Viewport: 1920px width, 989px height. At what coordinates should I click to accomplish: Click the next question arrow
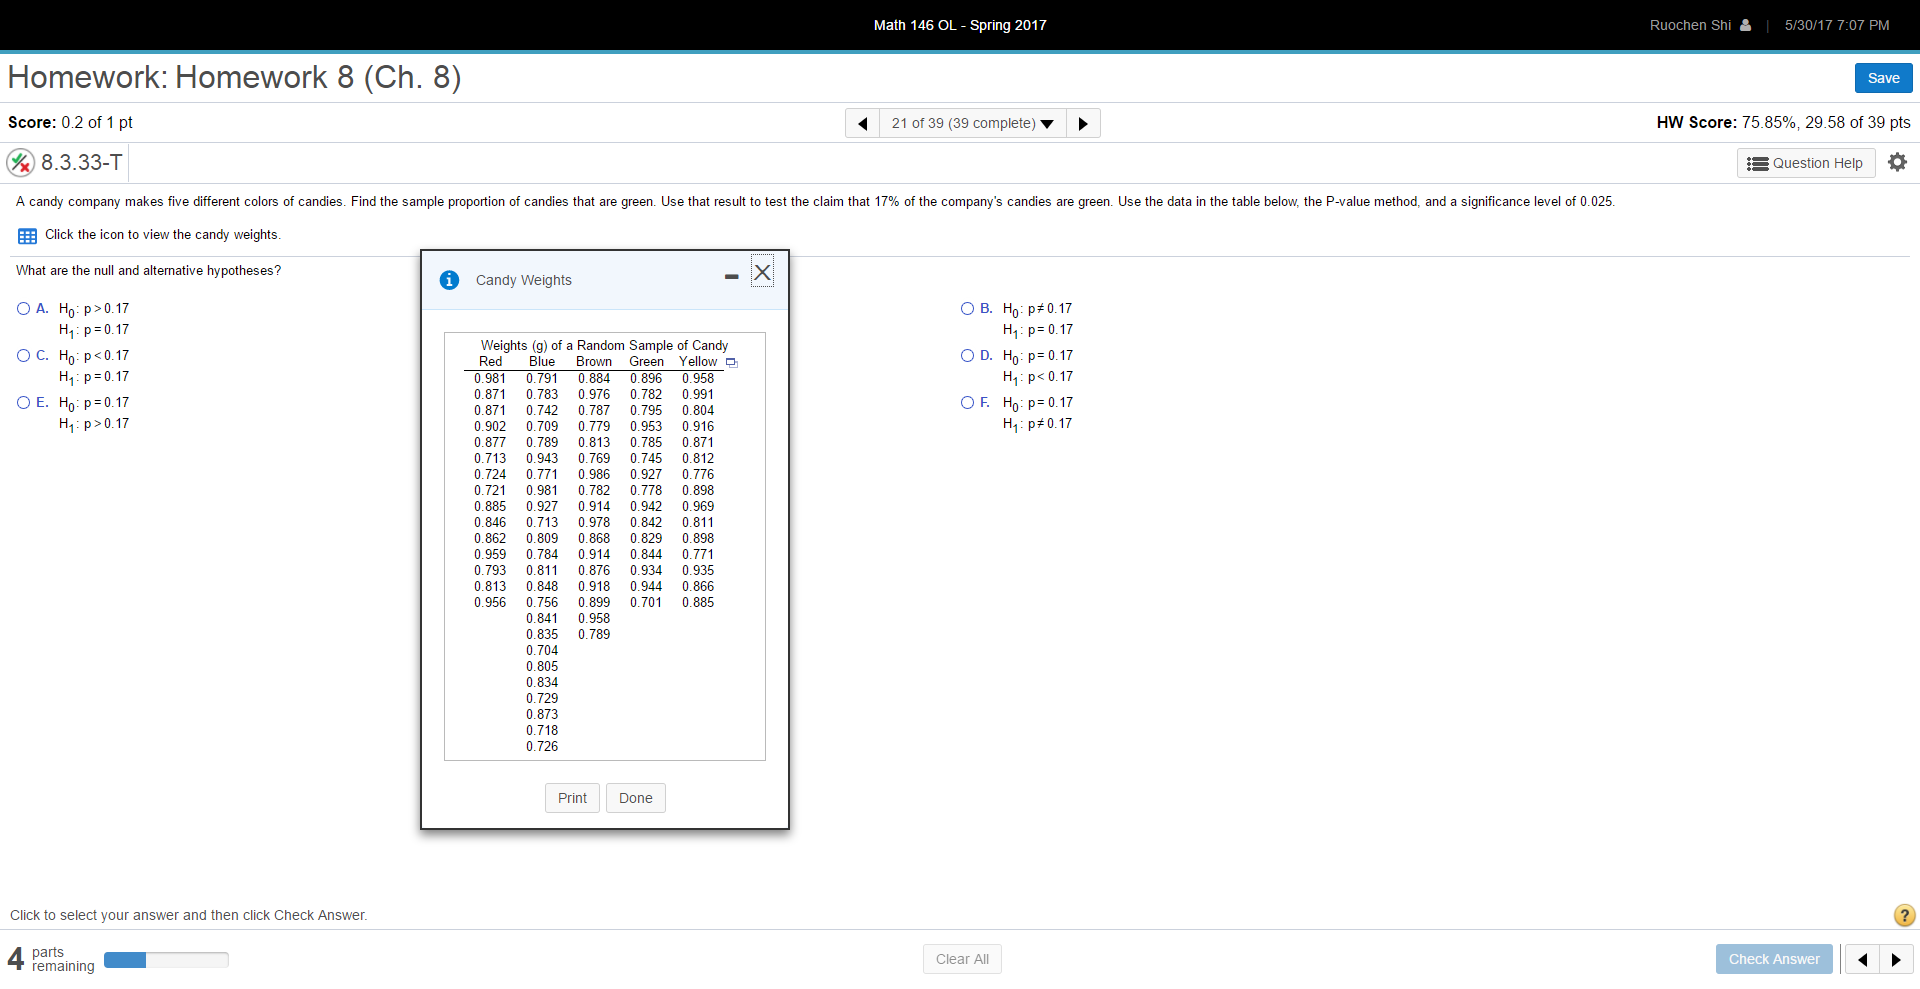(1083, 123)
